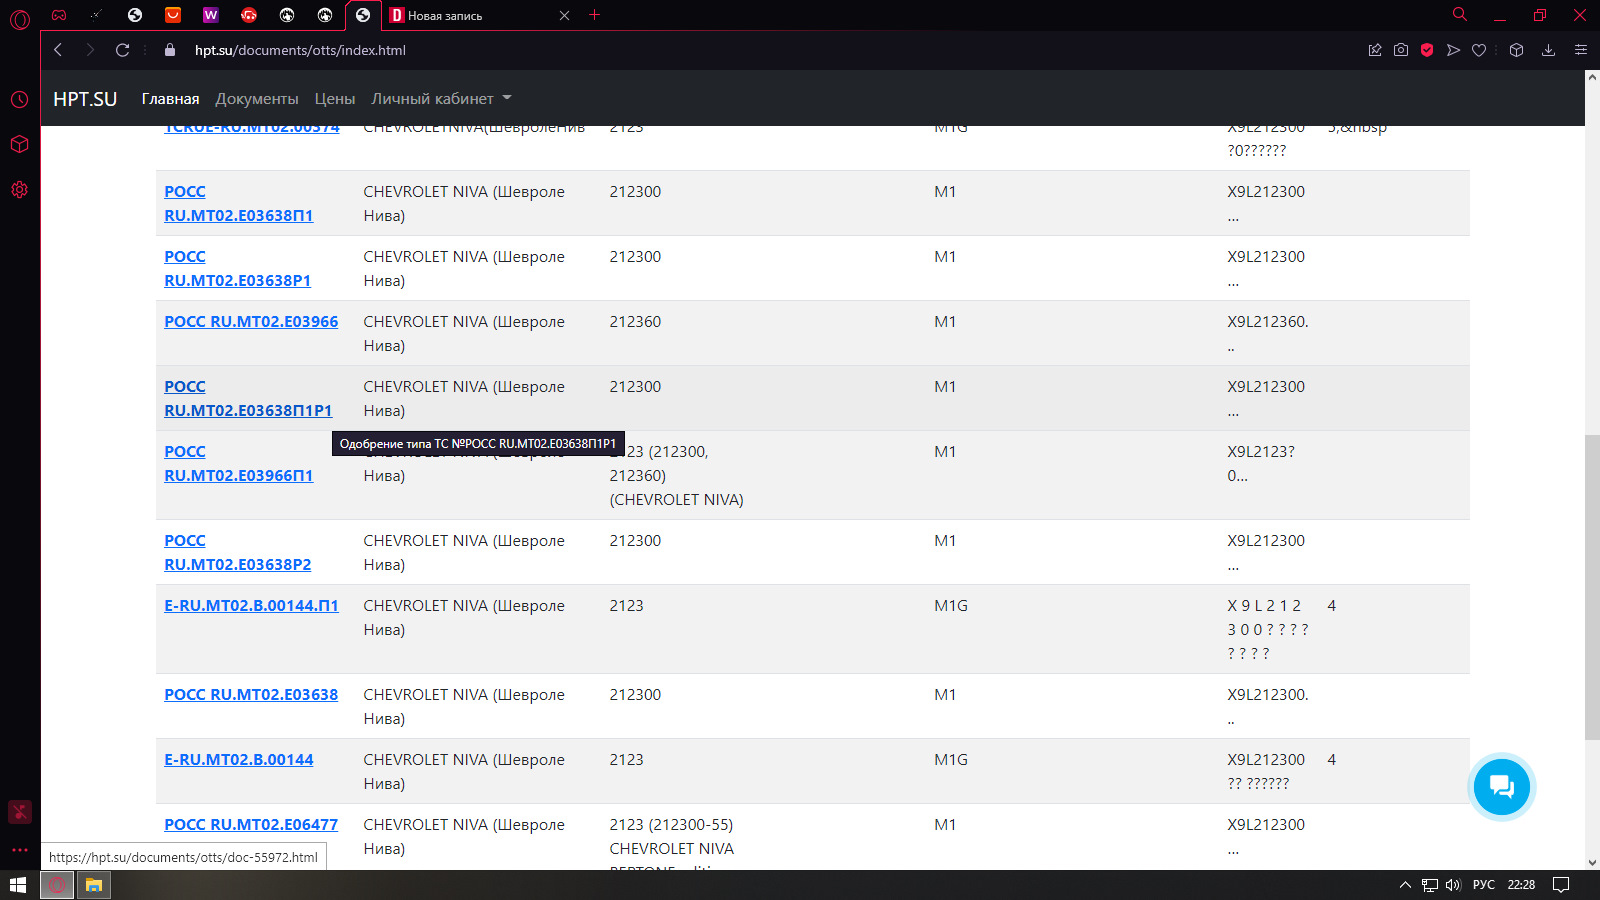Open Windows notification center
Viewport: 1600px width, 900px height.
click(x=1561, y=885)
